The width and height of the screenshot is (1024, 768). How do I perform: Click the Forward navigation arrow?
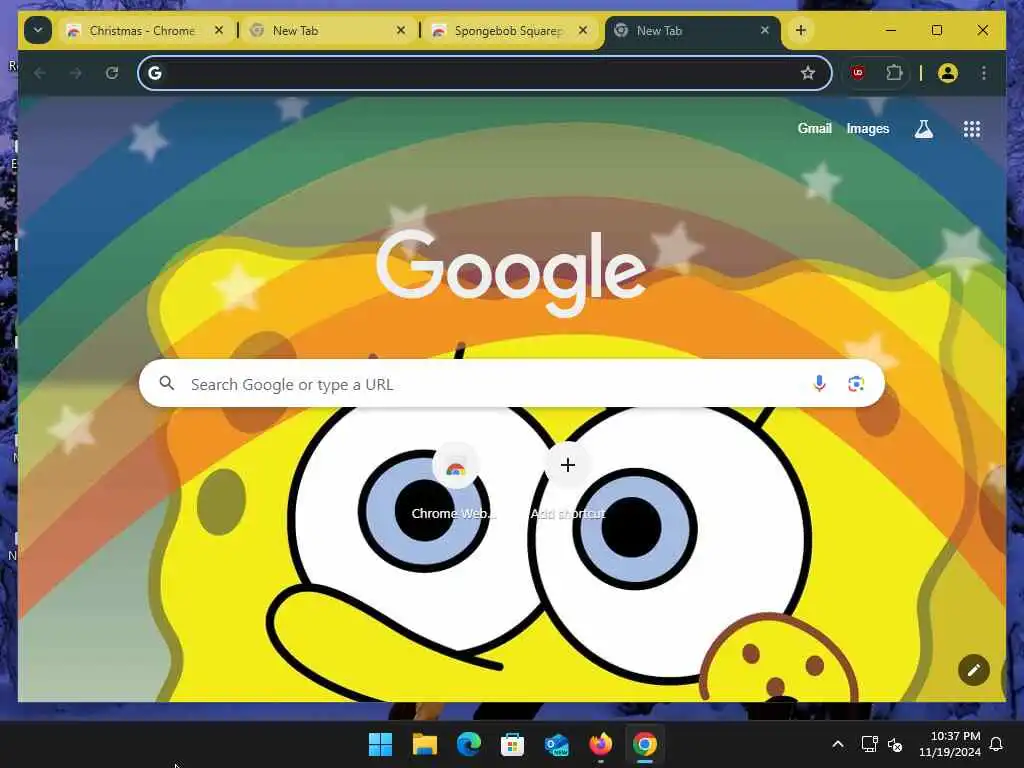[x=76, y=73]
